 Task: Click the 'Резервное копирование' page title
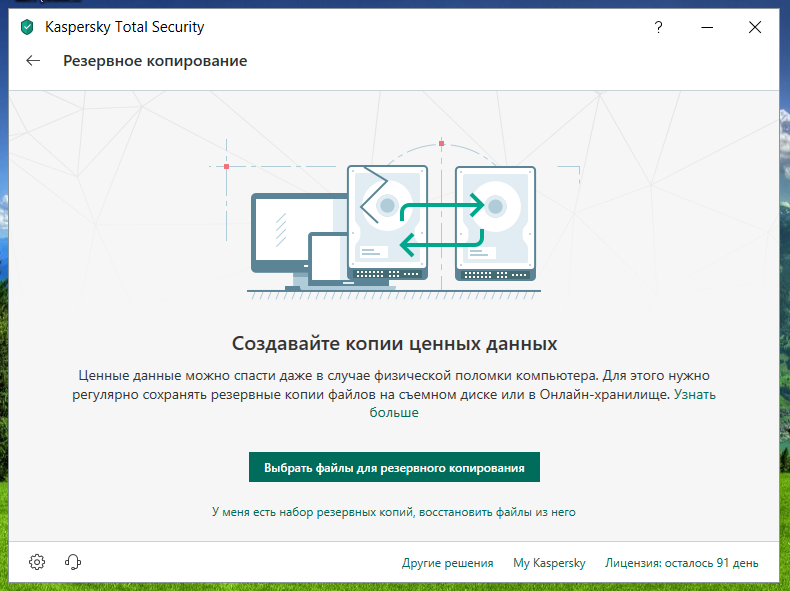(x=155, y=61)
